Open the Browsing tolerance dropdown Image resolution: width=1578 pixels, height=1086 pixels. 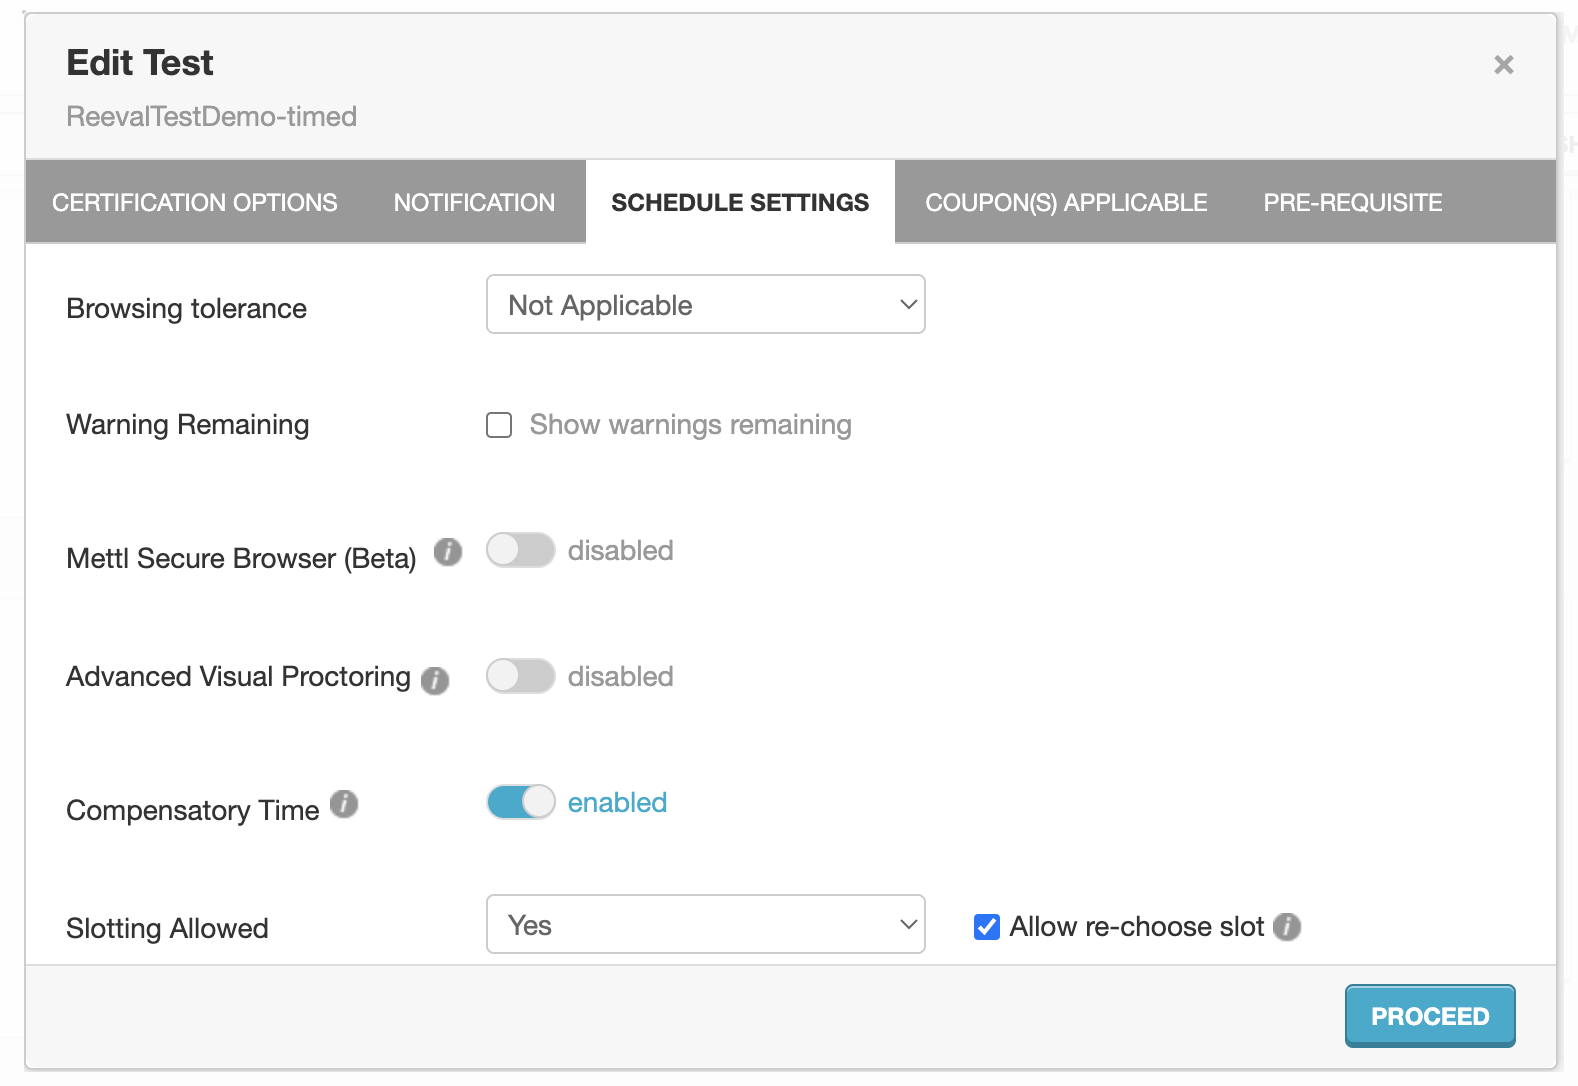point(705,304)
